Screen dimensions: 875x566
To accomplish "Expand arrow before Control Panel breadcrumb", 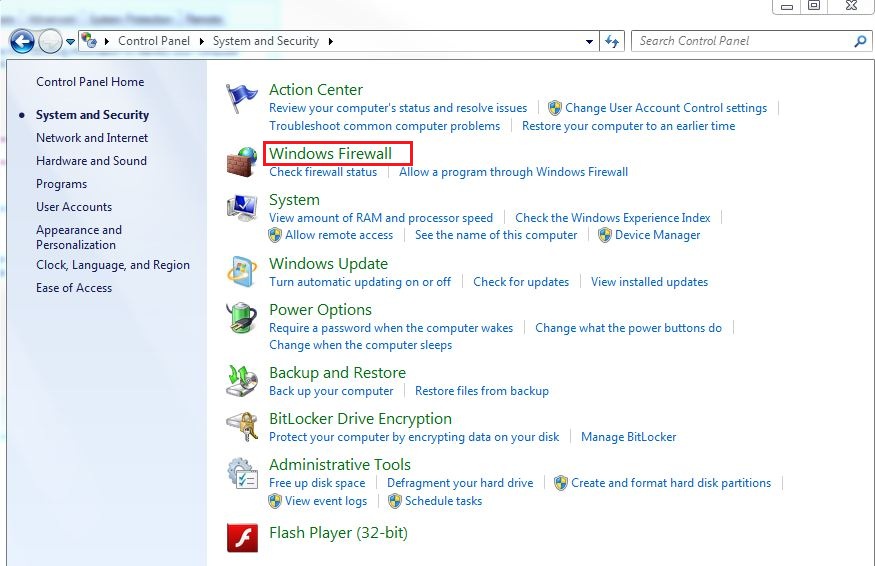I will [x=107, y=41].
